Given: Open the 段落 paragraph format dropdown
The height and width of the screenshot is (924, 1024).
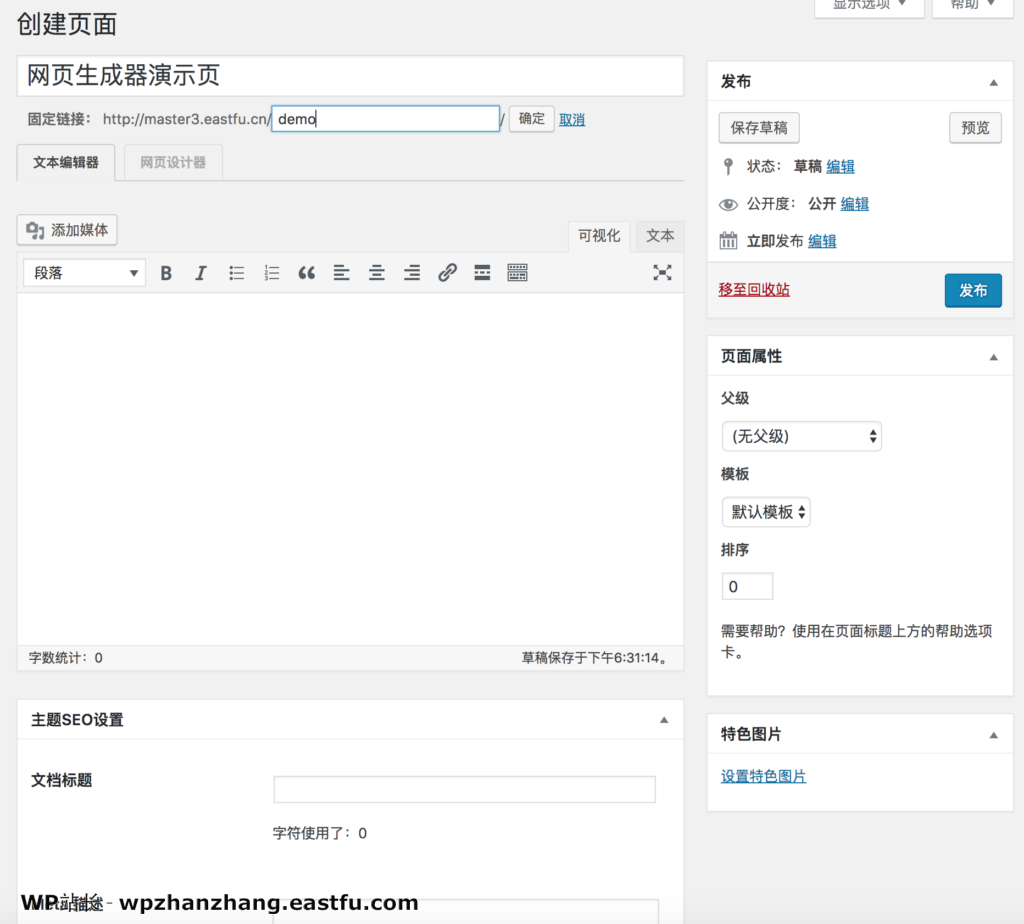Looking at the screenshot, I should (x=83, y=272).
